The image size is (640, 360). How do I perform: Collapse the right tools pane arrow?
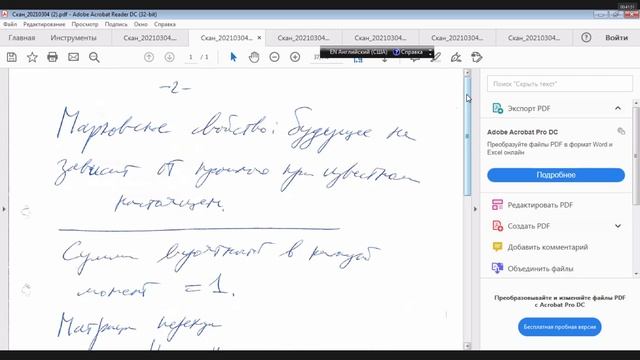[475, 209]
